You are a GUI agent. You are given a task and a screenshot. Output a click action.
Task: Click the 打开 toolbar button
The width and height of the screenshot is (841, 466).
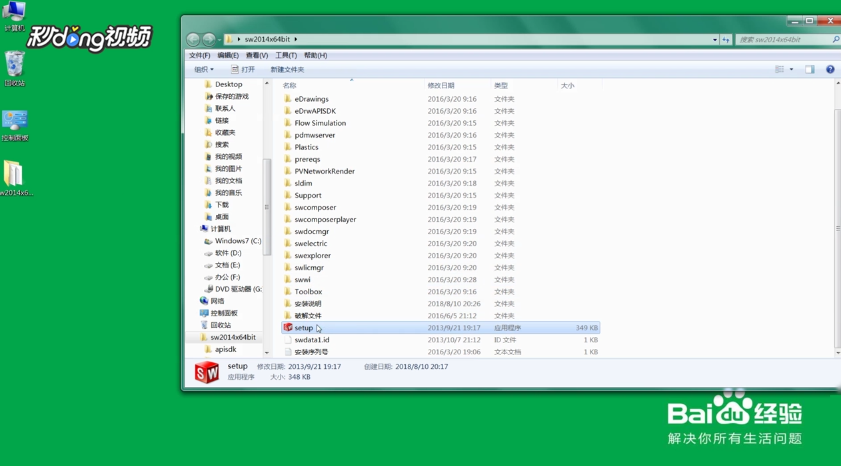point(243,69)
